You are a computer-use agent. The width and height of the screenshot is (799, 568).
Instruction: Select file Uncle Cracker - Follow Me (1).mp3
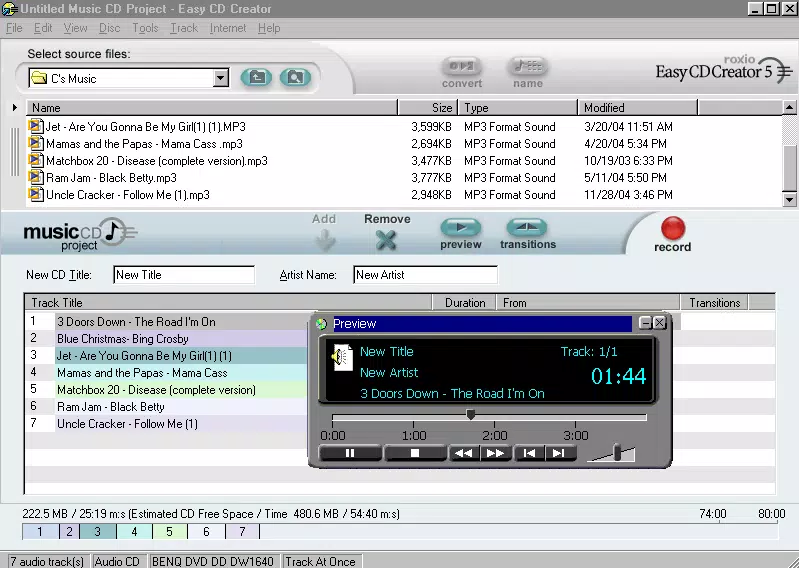tap(127, 195)
